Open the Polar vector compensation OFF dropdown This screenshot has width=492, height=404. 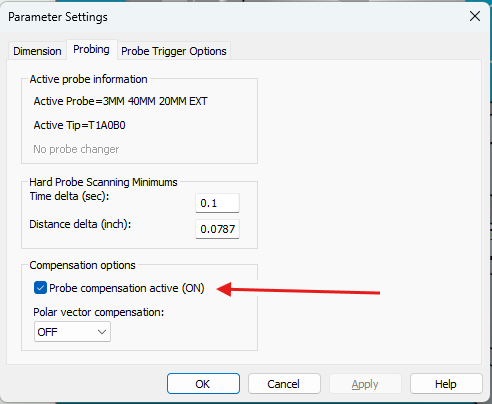(72, 332)
